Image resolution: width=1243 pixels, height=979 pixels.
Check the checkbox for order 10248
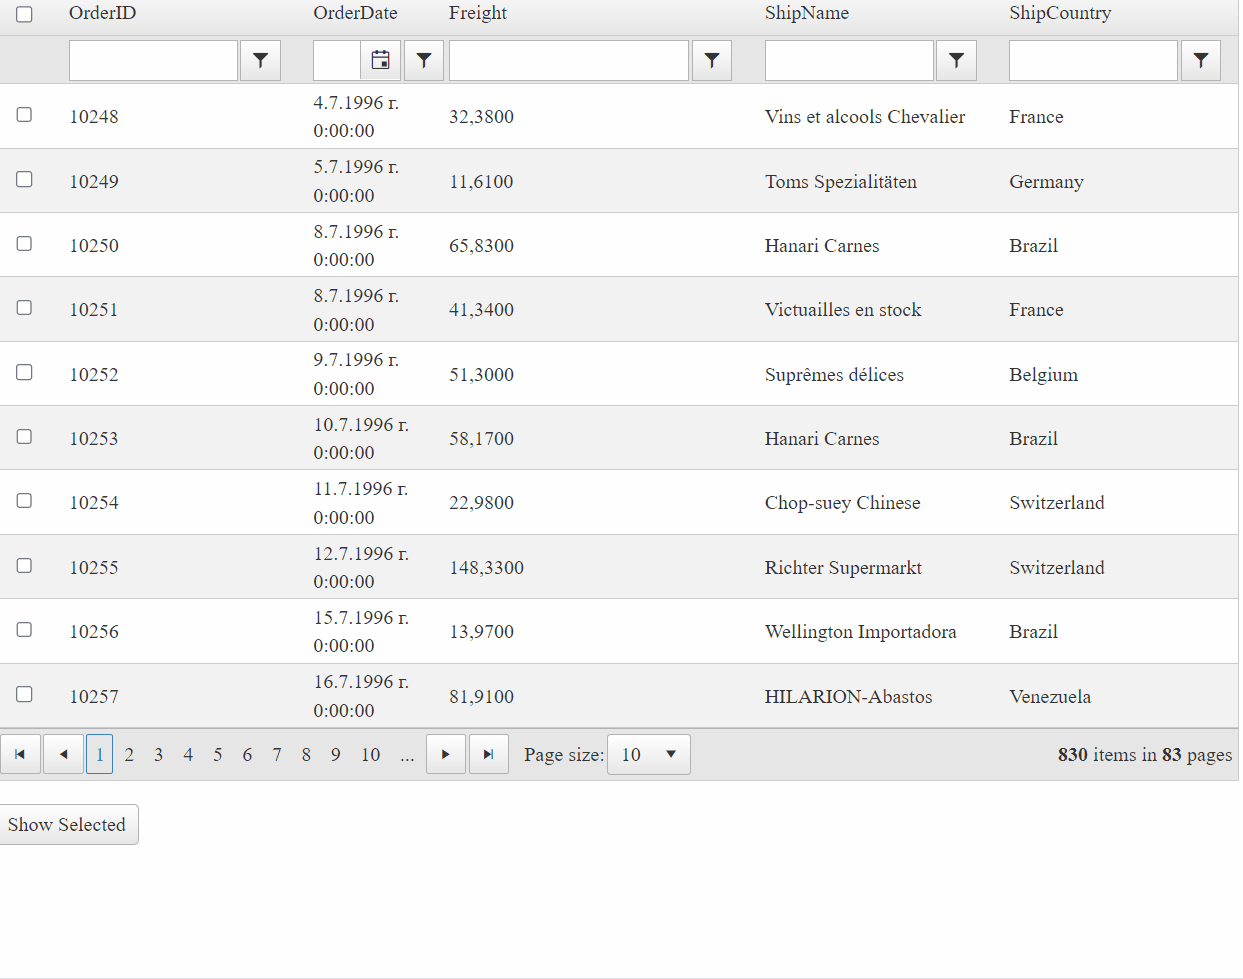pos(24,114)
